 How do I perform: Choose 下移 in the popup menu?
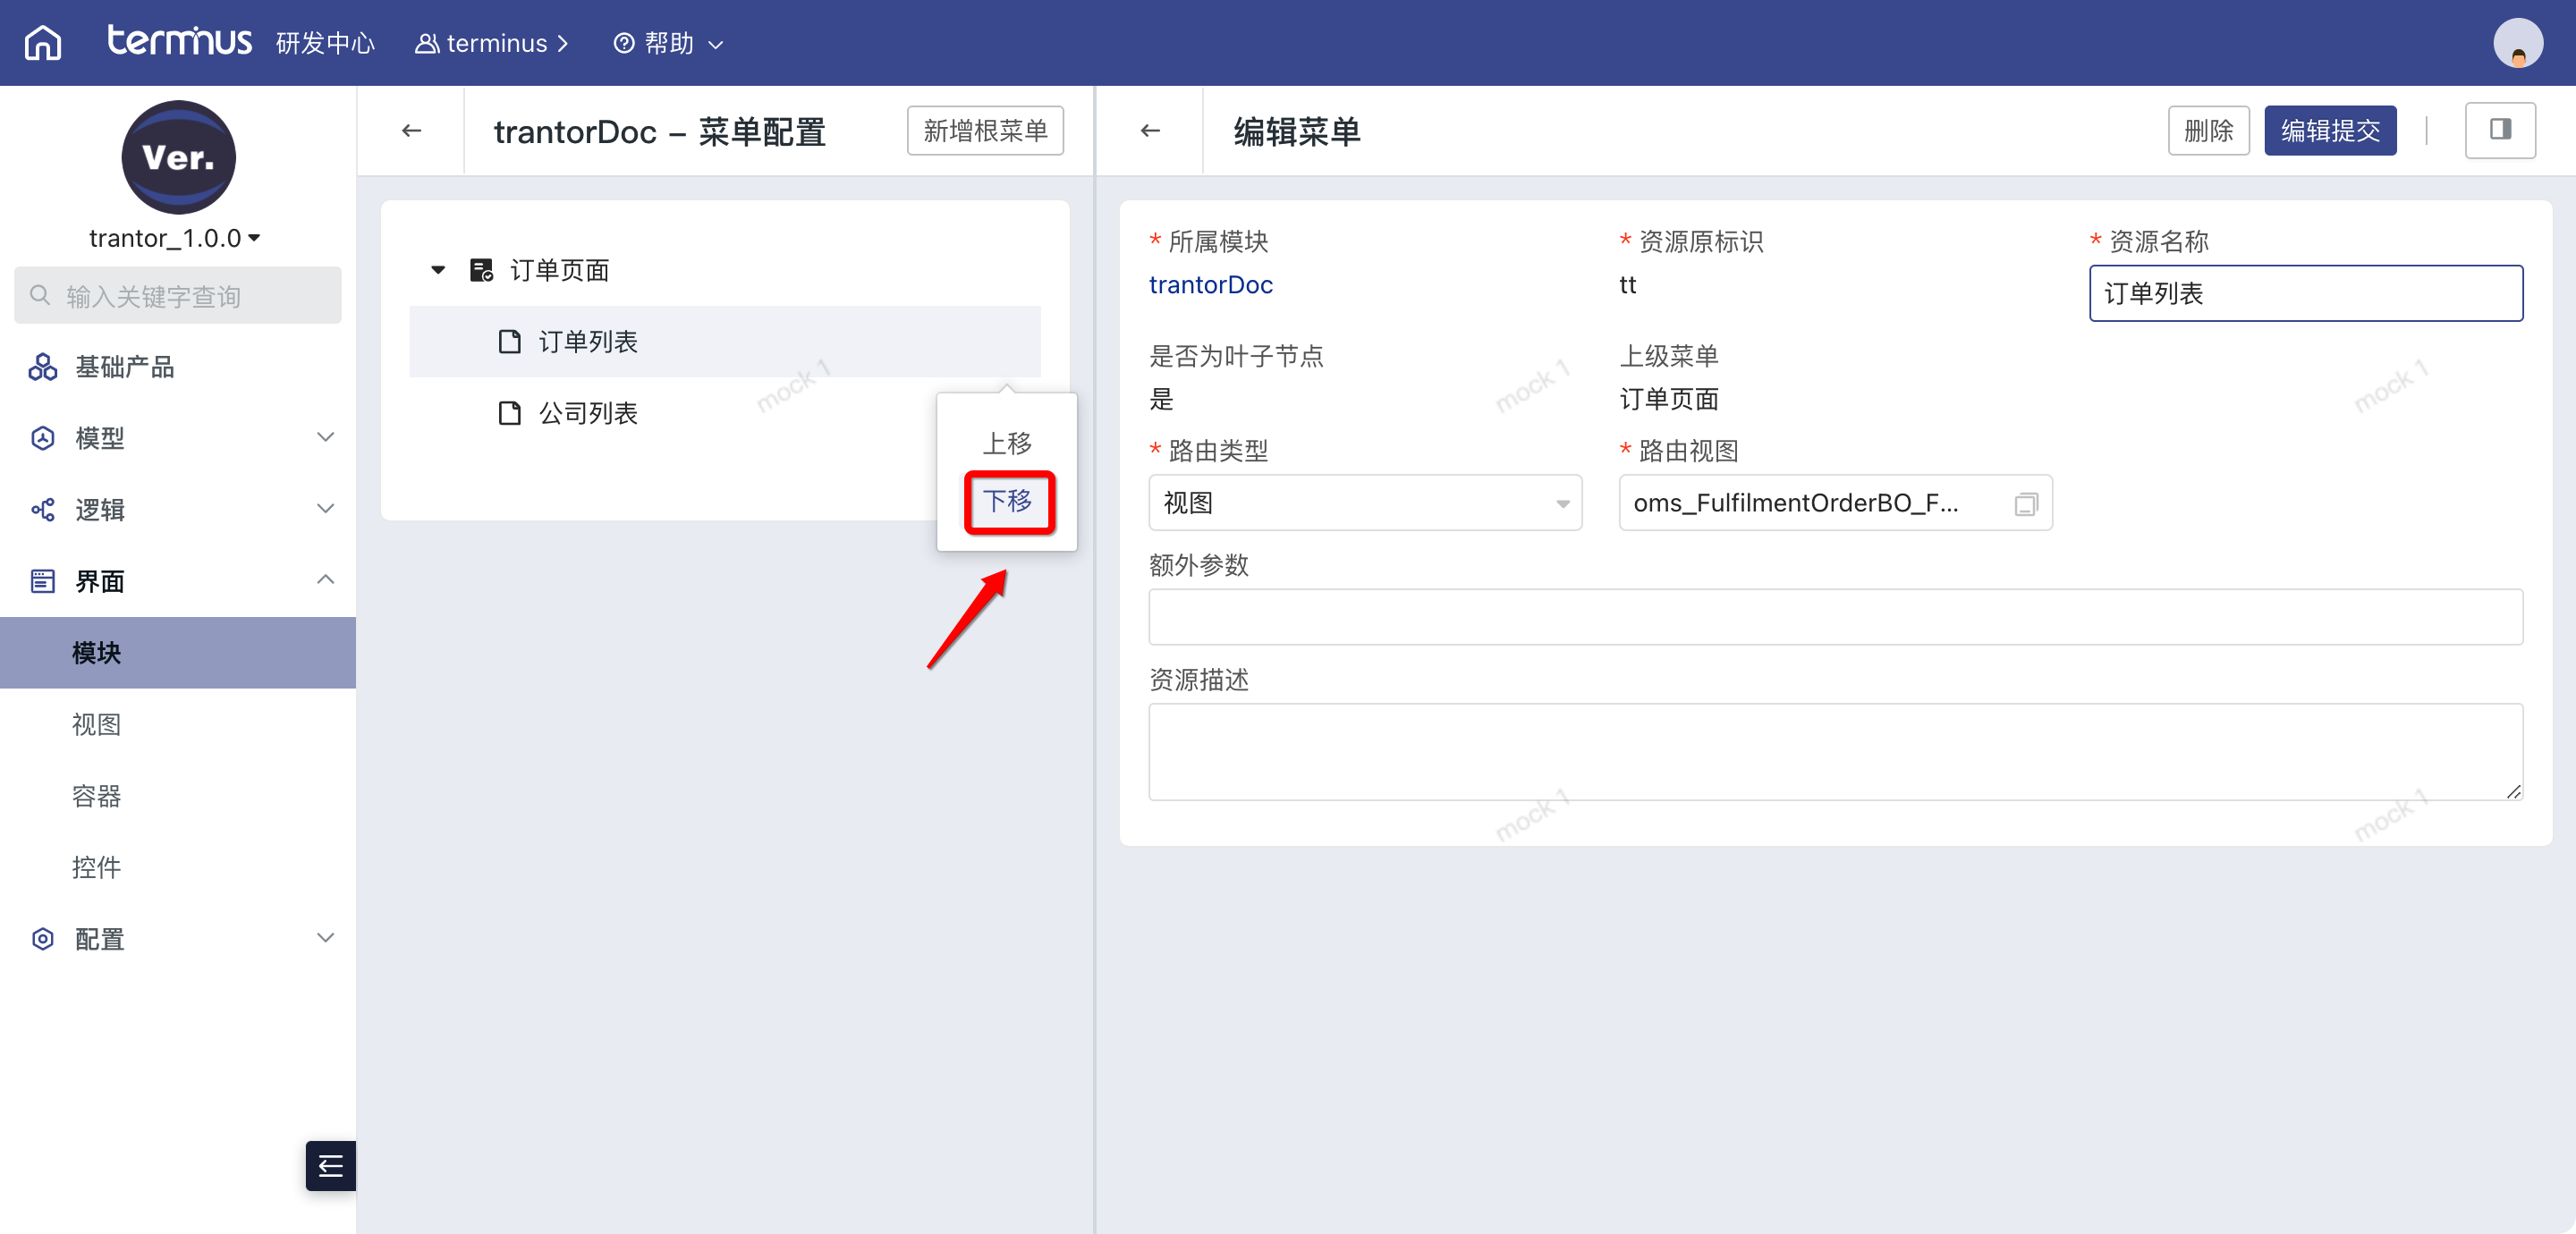coord(1008,502)
